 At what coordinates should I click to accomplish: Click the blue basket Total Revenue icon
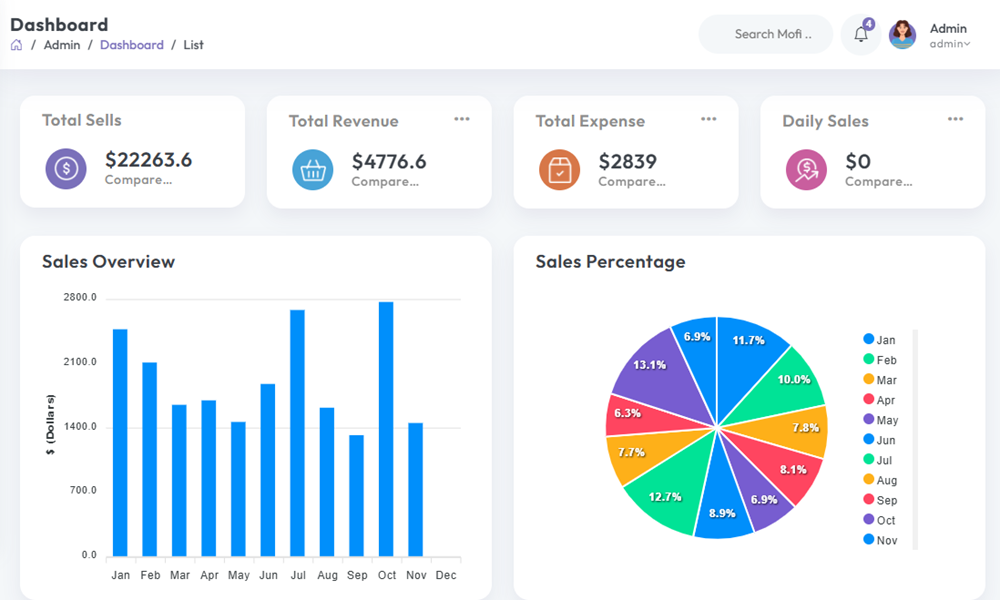coord(313,169)
